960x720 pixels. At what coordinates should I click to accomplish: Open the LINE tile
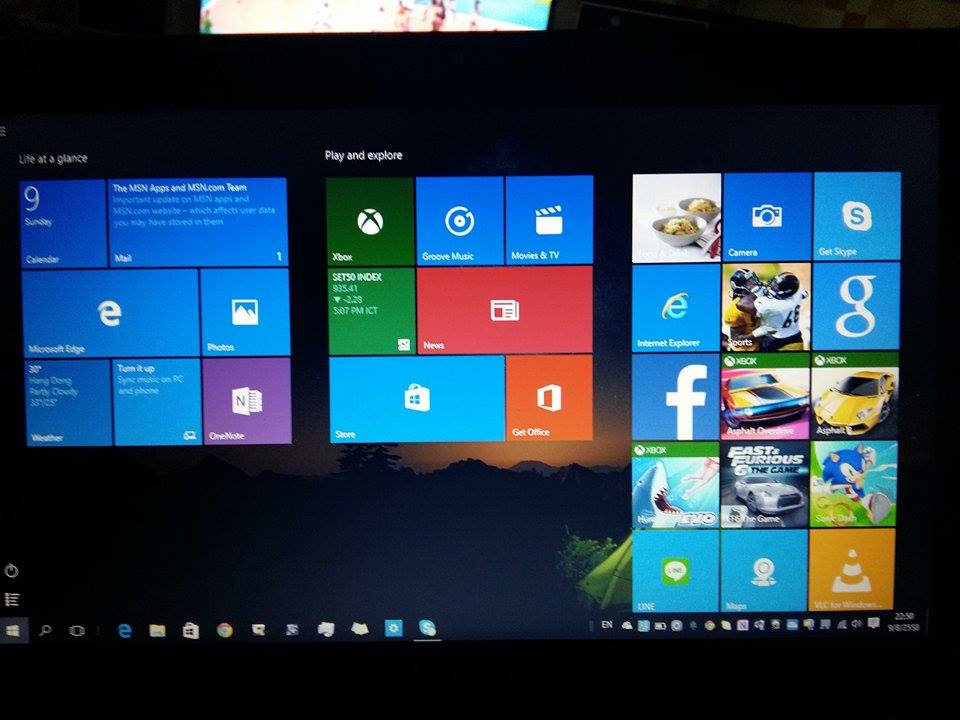pyautogui.click(x=676, y=572)
